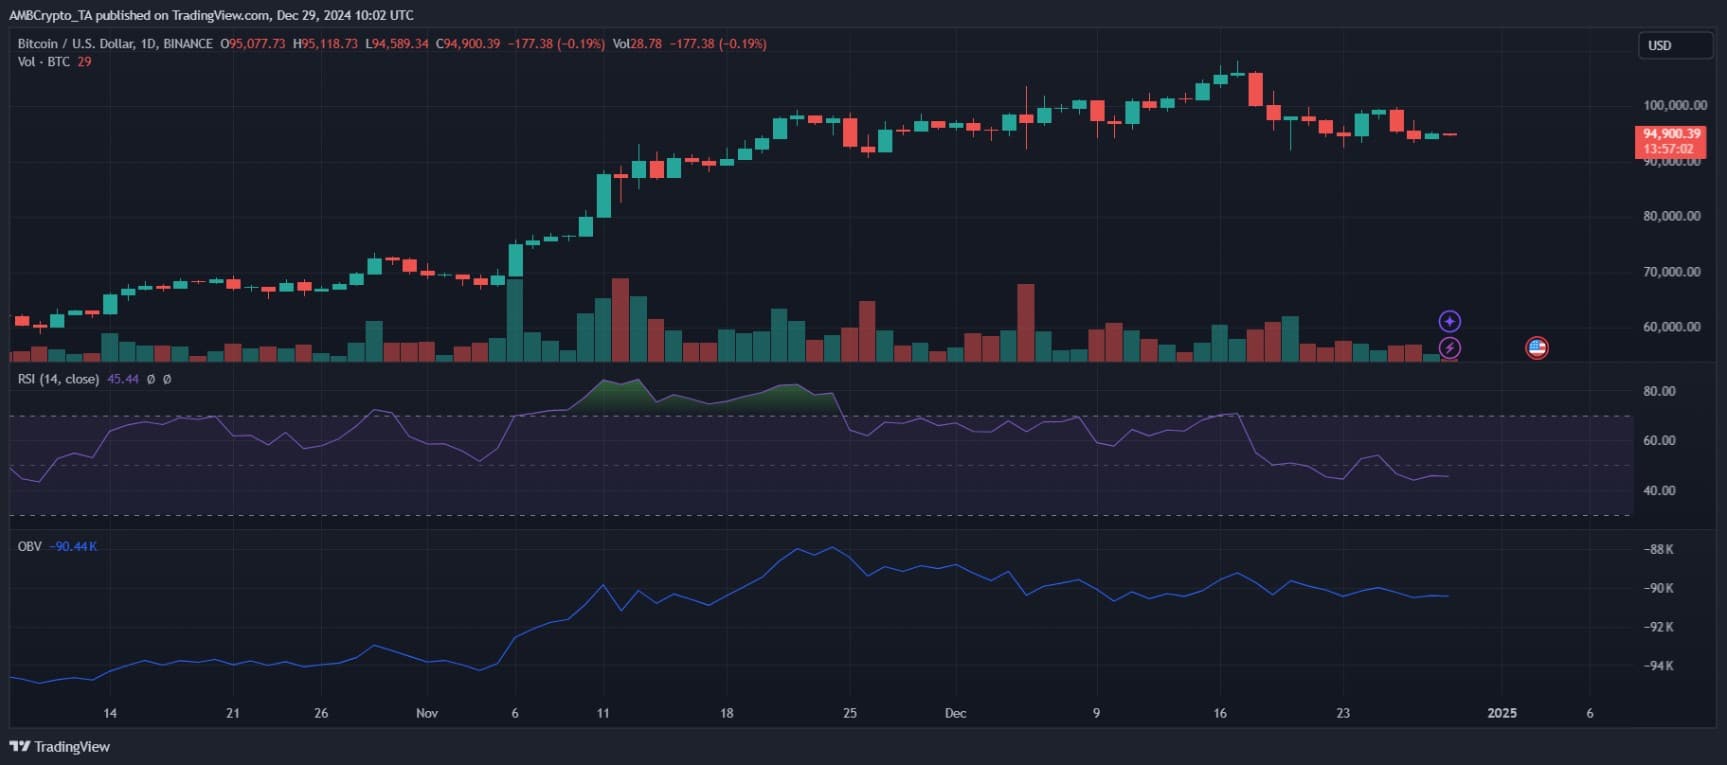
Task: Open the purple lightning bolt event icon
Action: click(1449, 348)
